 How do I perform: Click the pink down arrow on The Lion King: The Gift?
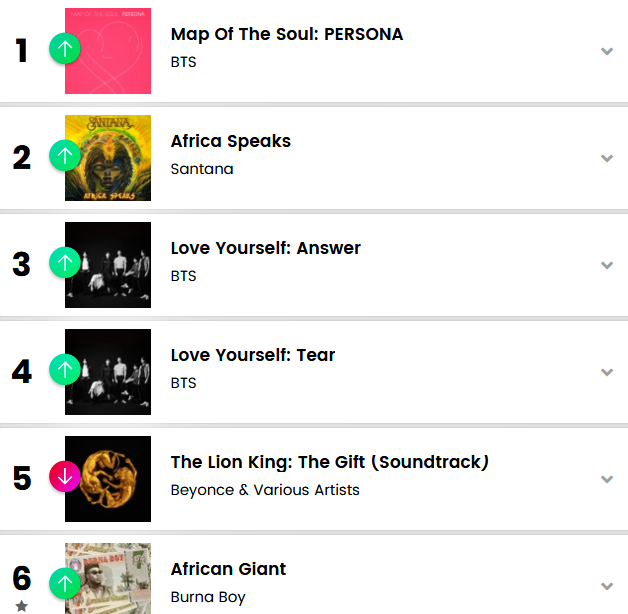65,477
